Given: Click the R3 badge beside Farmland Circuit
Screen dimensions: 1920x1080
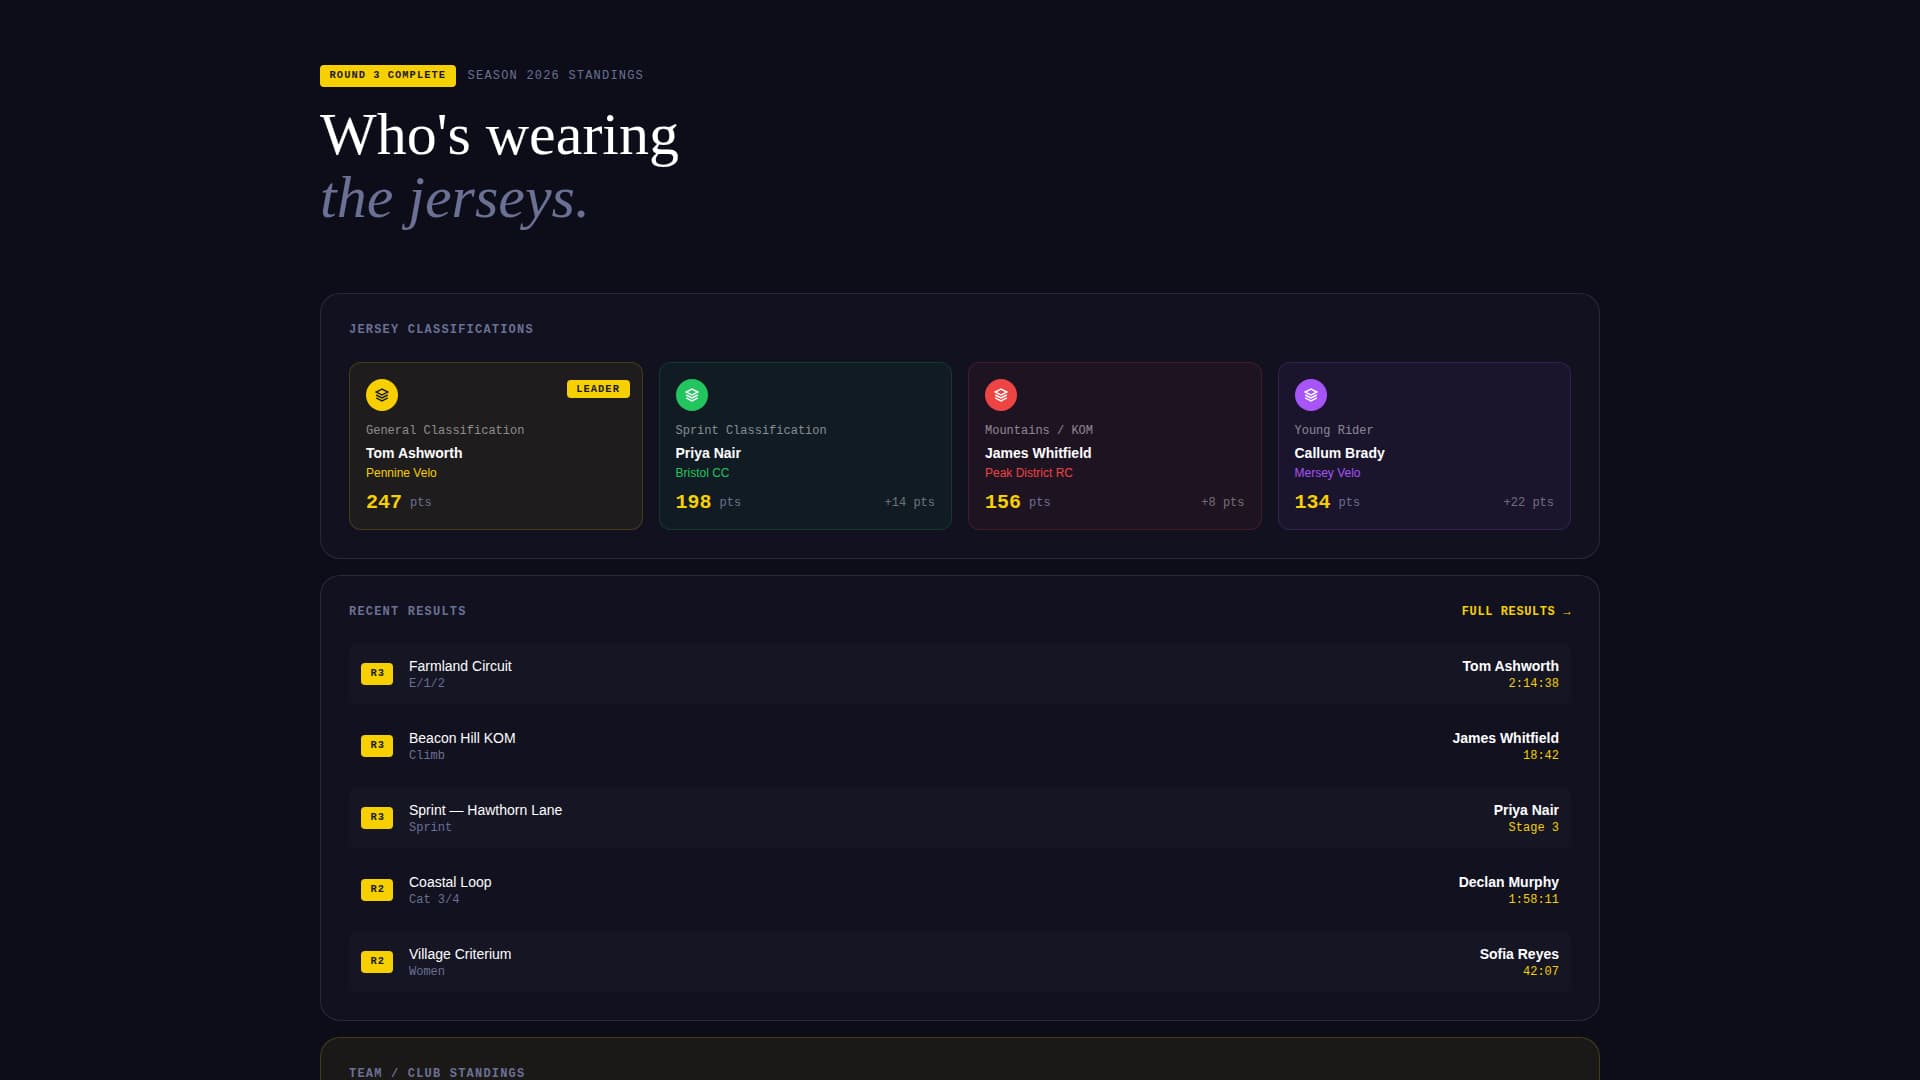Looking at the screenshot, I should click(x=377, y=674).
